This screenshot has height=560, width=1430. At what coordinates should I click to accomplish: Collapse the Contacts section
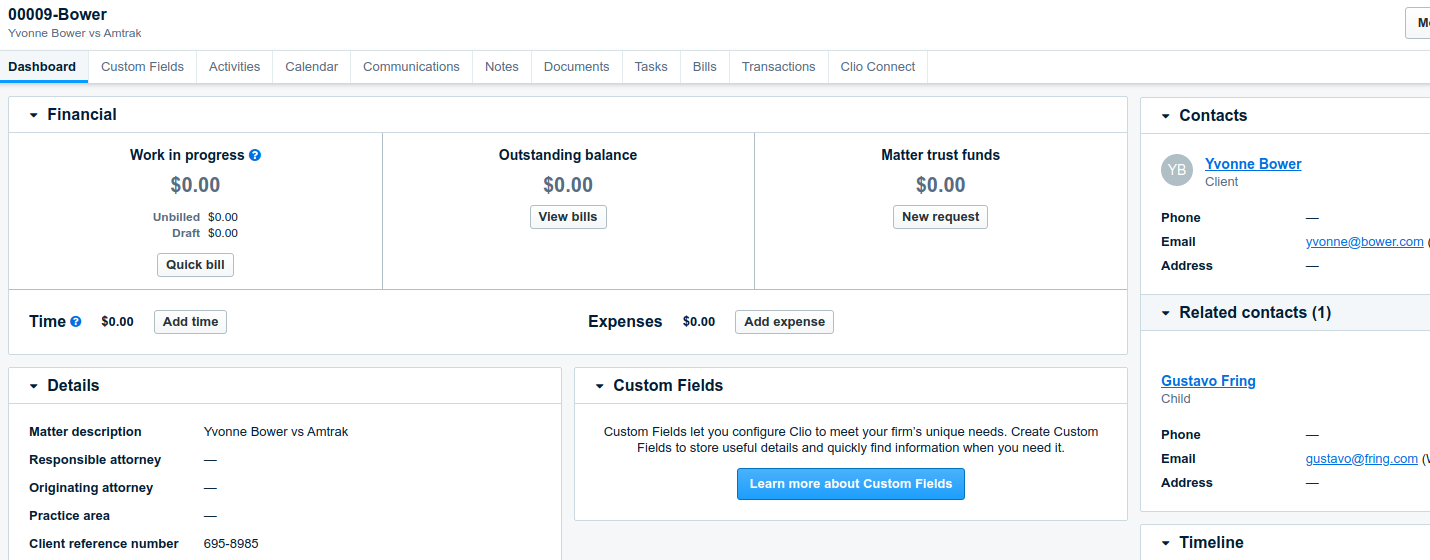1165,116
